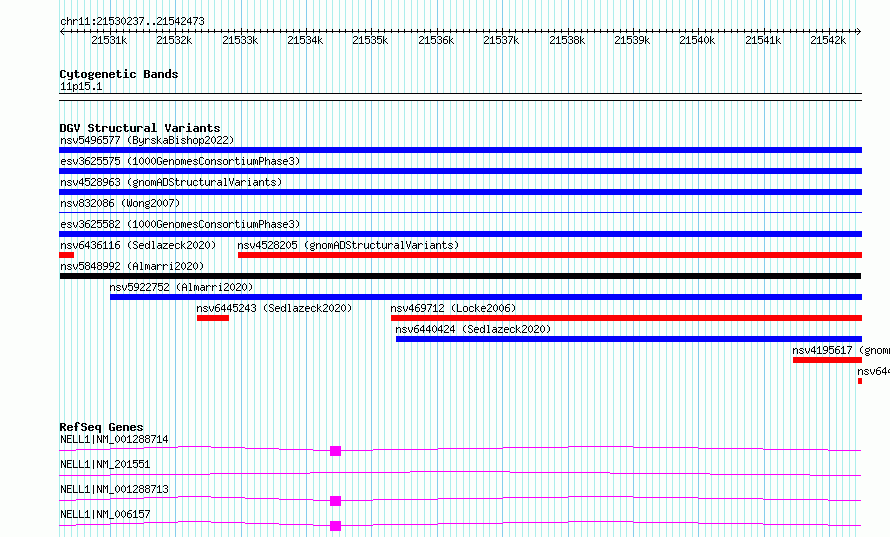Screen dimensions: 890x537
Task: Click the Cytogenetic Bands track title
Action: [x=119, y=74]
